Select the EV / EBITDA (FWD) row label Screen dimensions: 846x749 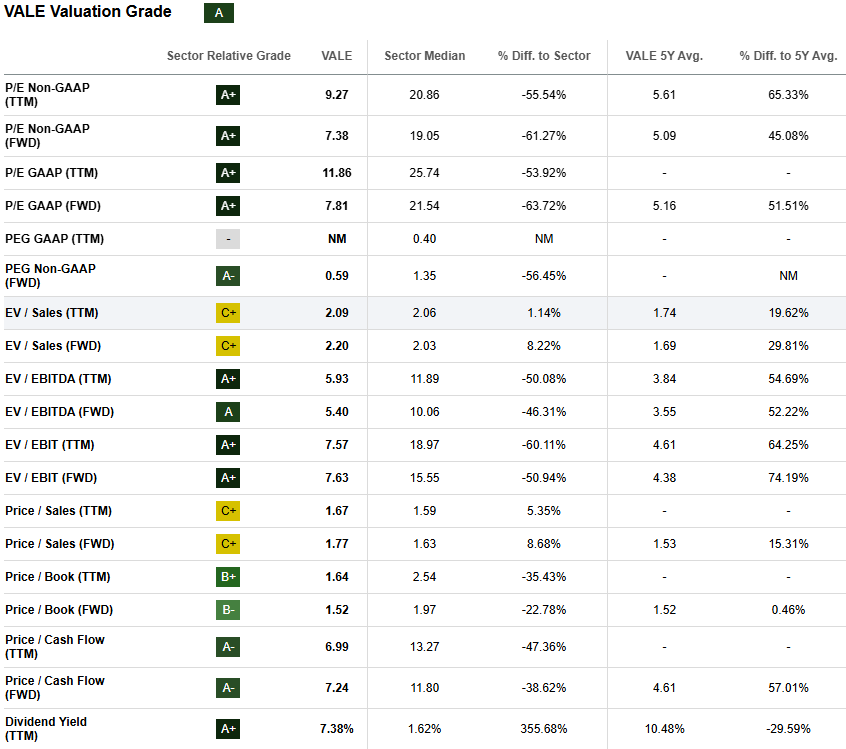point(59,412)
